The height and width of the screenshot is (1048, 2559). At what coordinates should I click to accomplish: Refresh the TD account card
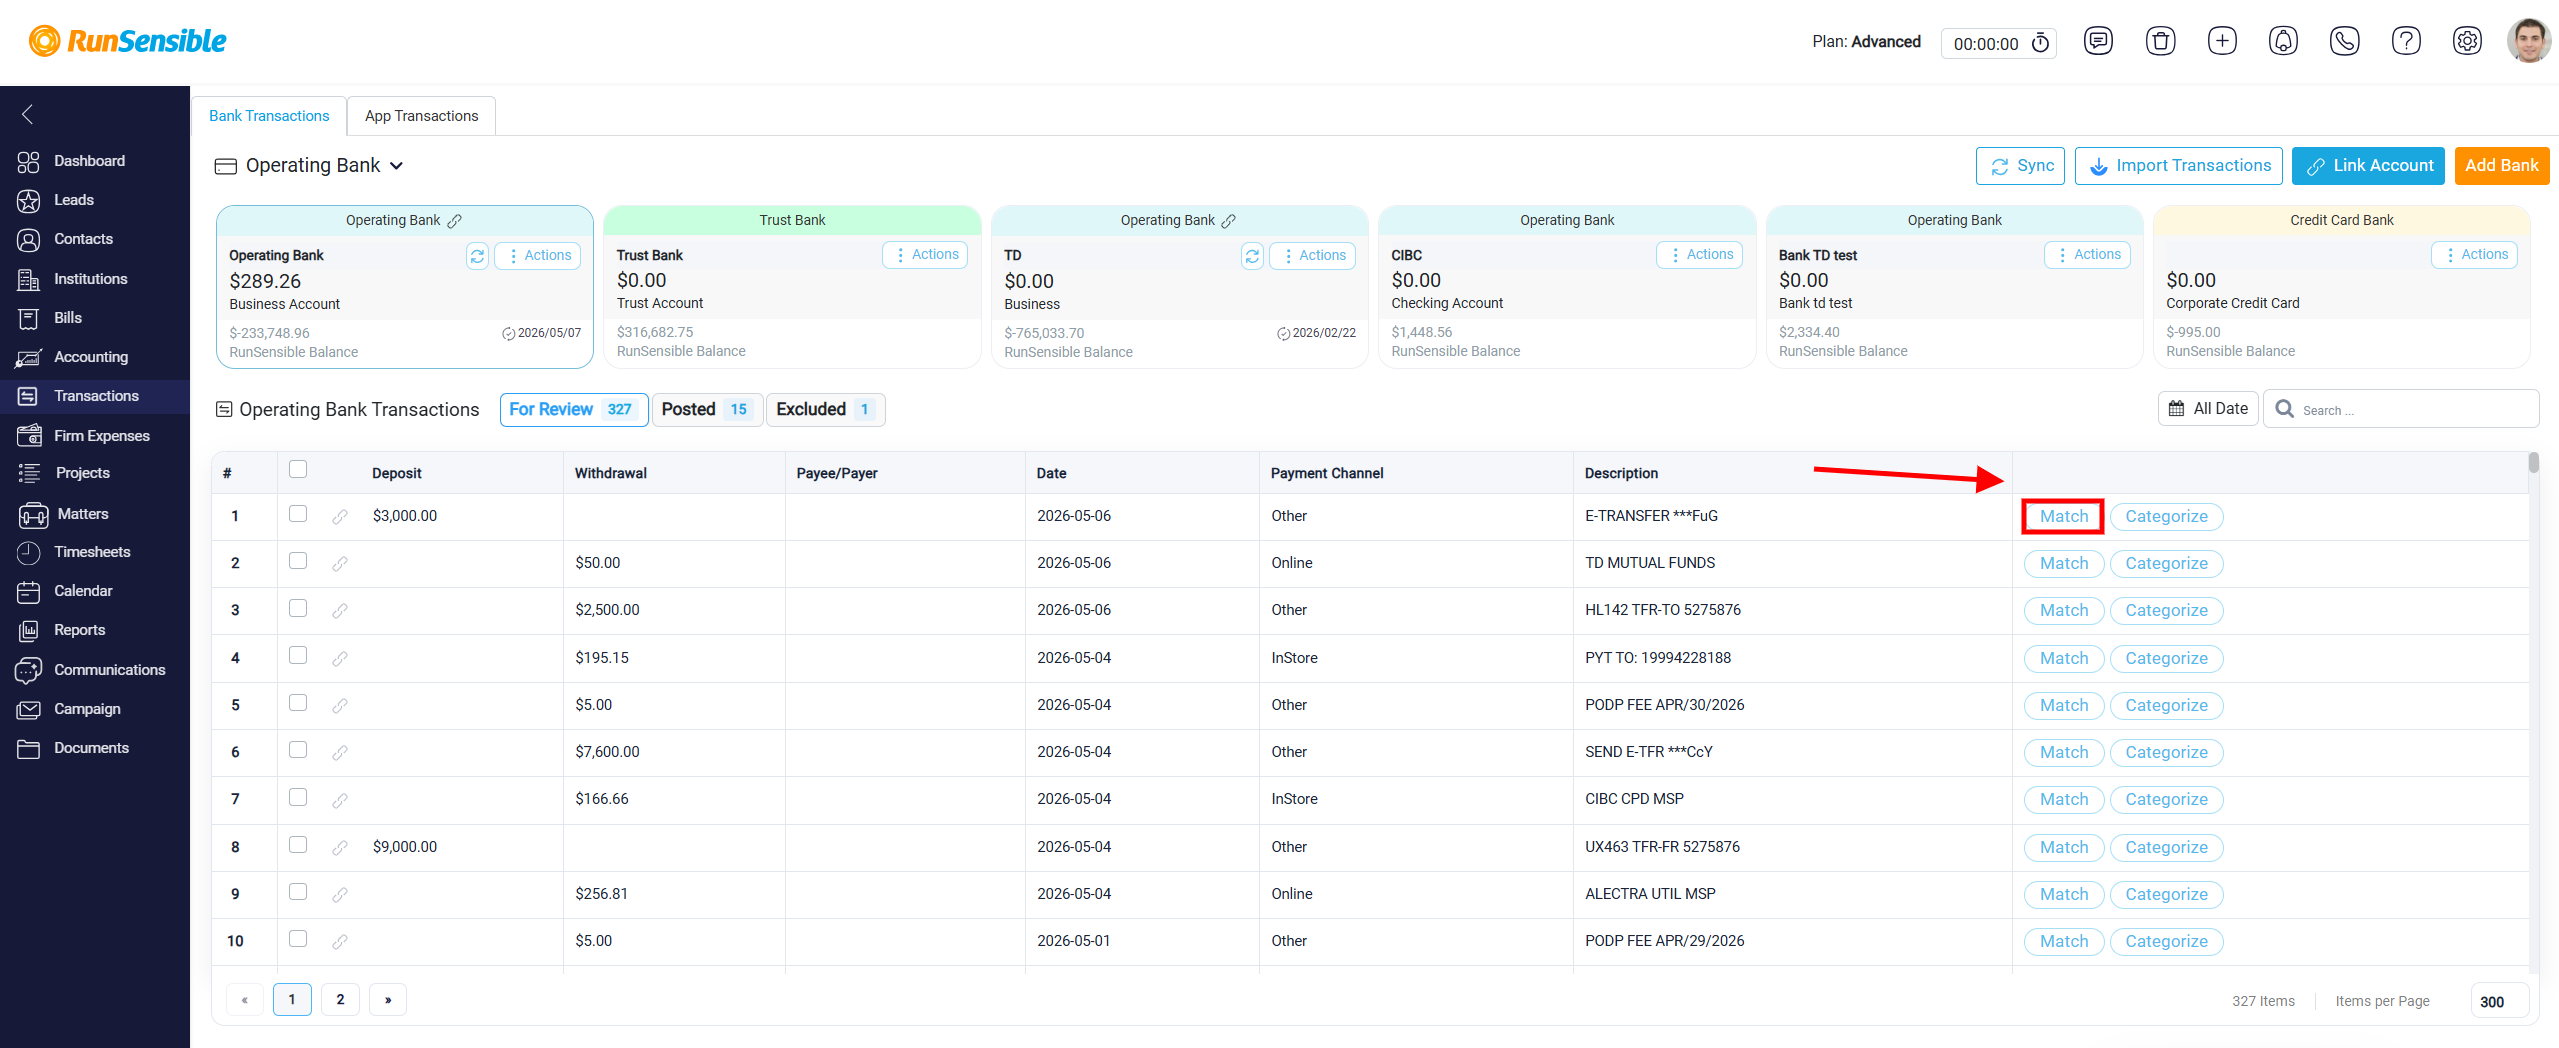tap(1252, 256)
